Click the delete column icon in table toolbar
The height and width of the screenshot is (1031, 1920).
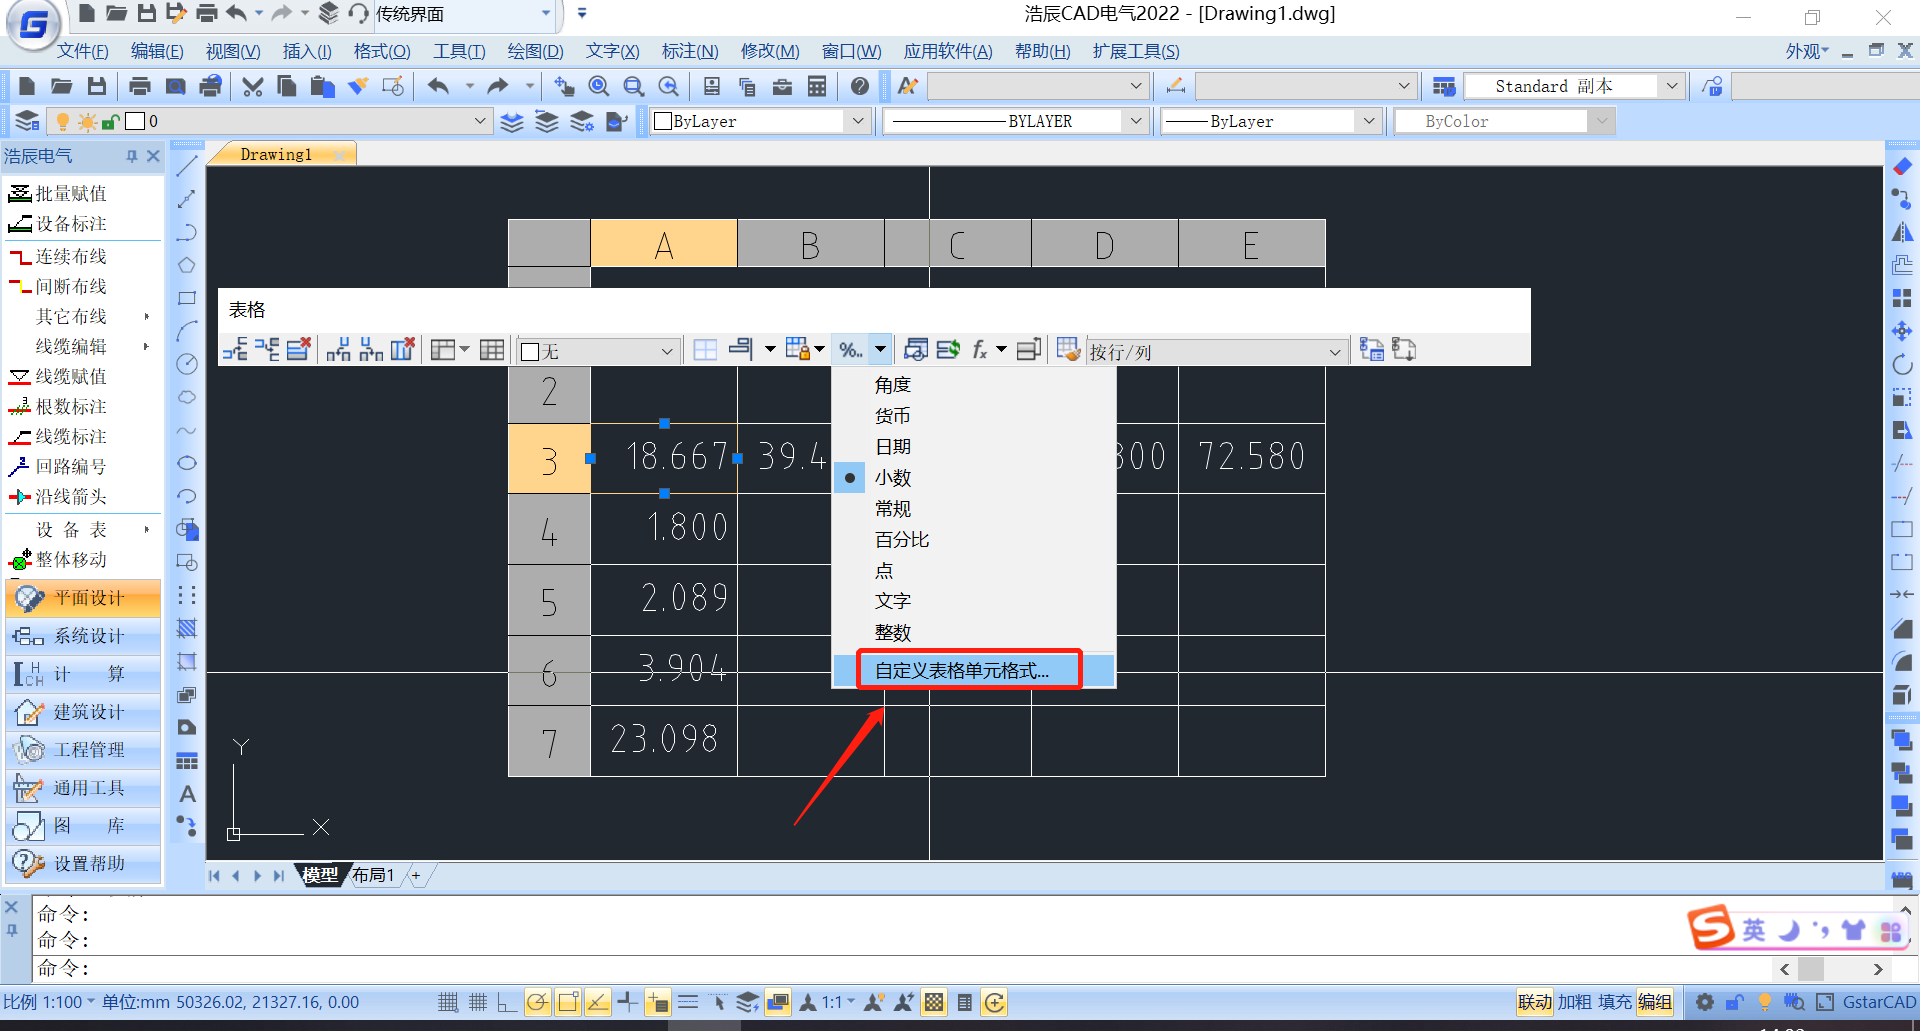403,350
